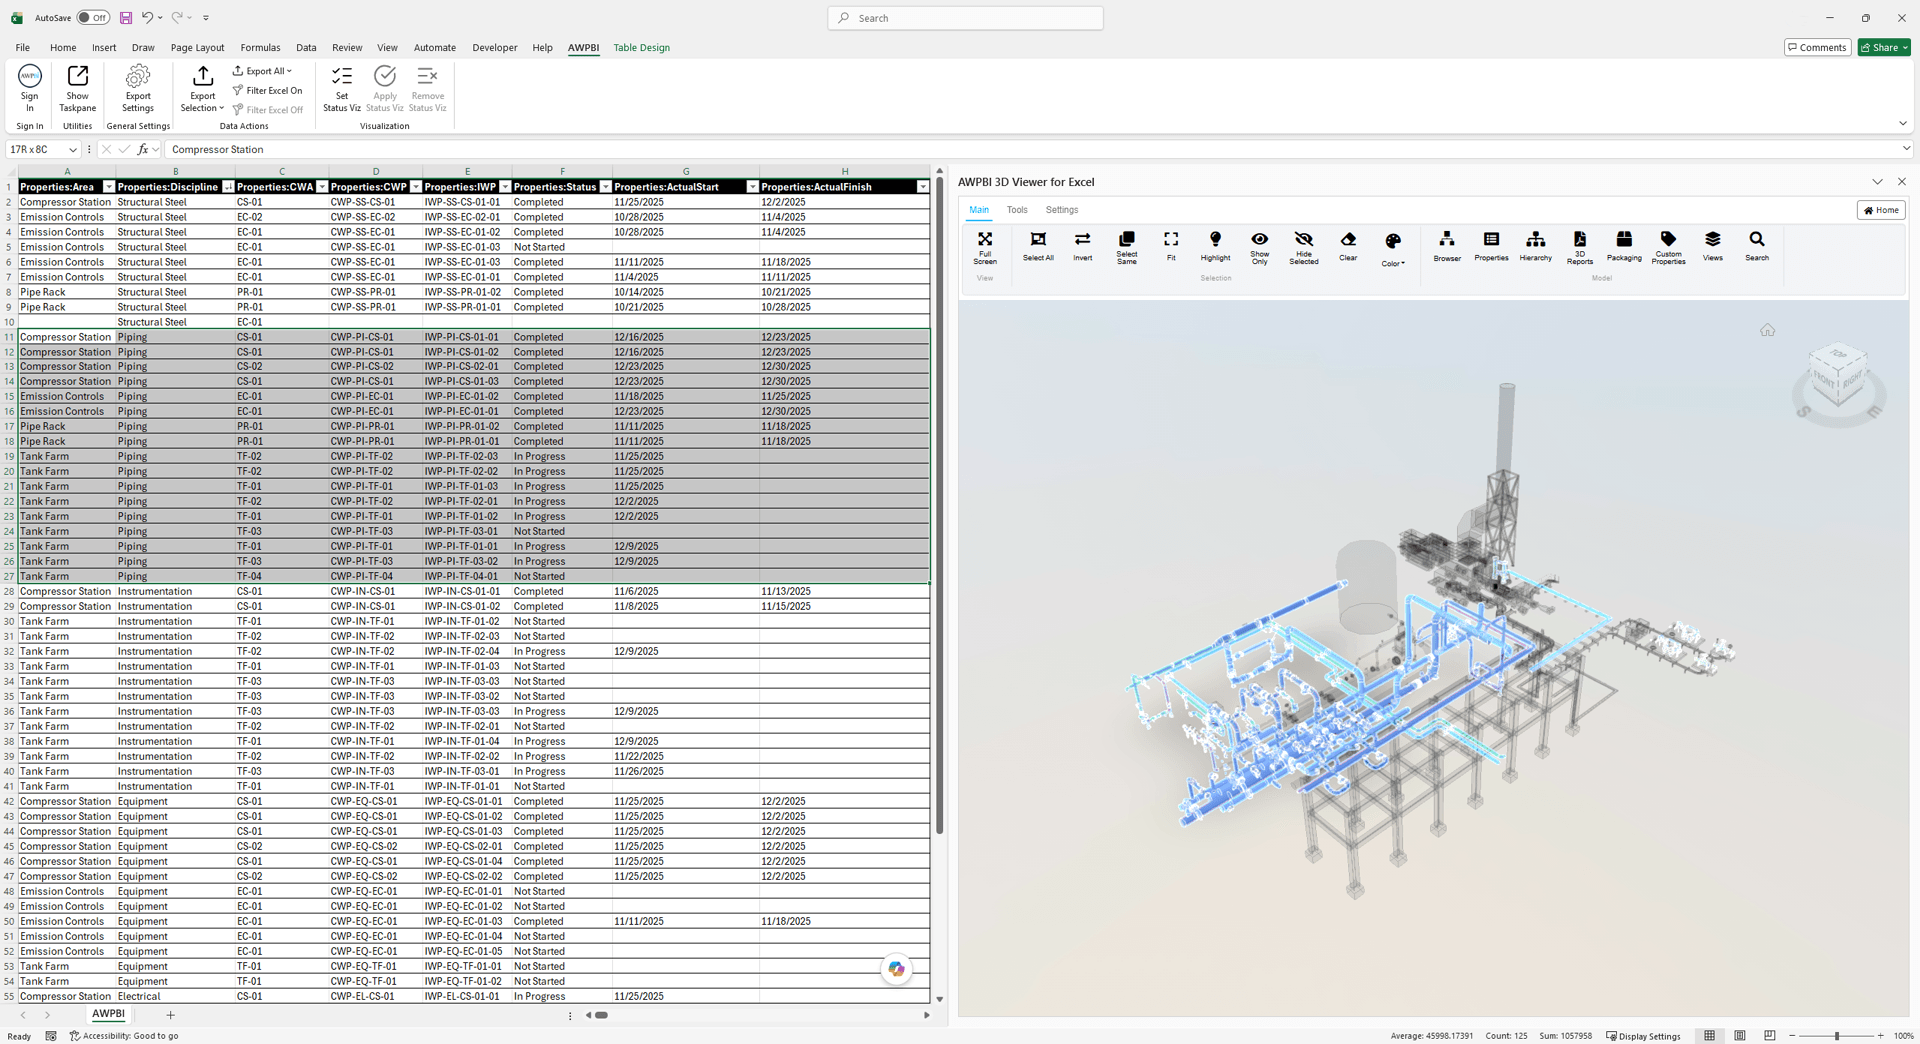
Task: Toggle Show Only eye in viewer
Action: pyautogui.click(x=1259, y=247)
